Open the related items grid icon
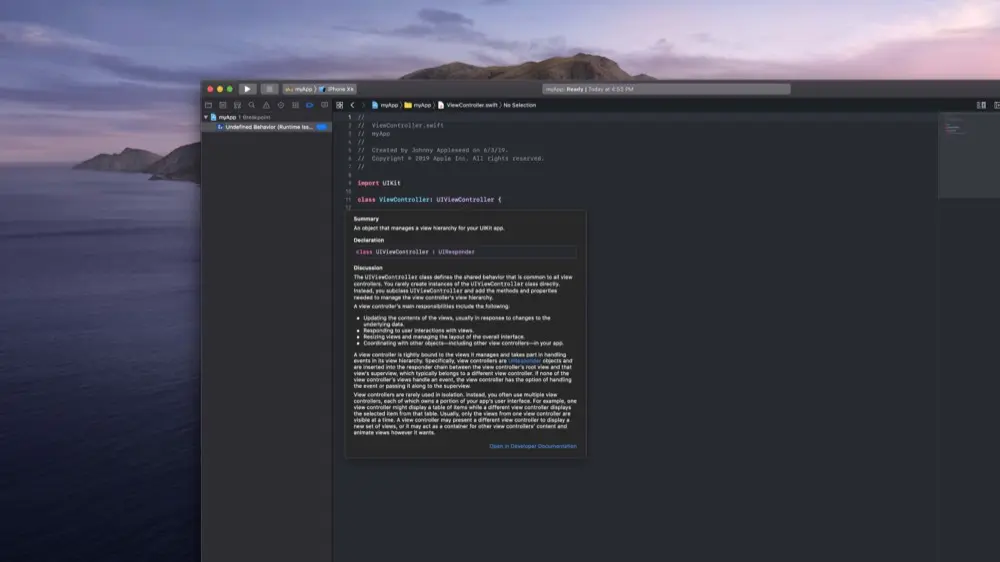This screenshot has height=562, width=1000. (340, 105)
